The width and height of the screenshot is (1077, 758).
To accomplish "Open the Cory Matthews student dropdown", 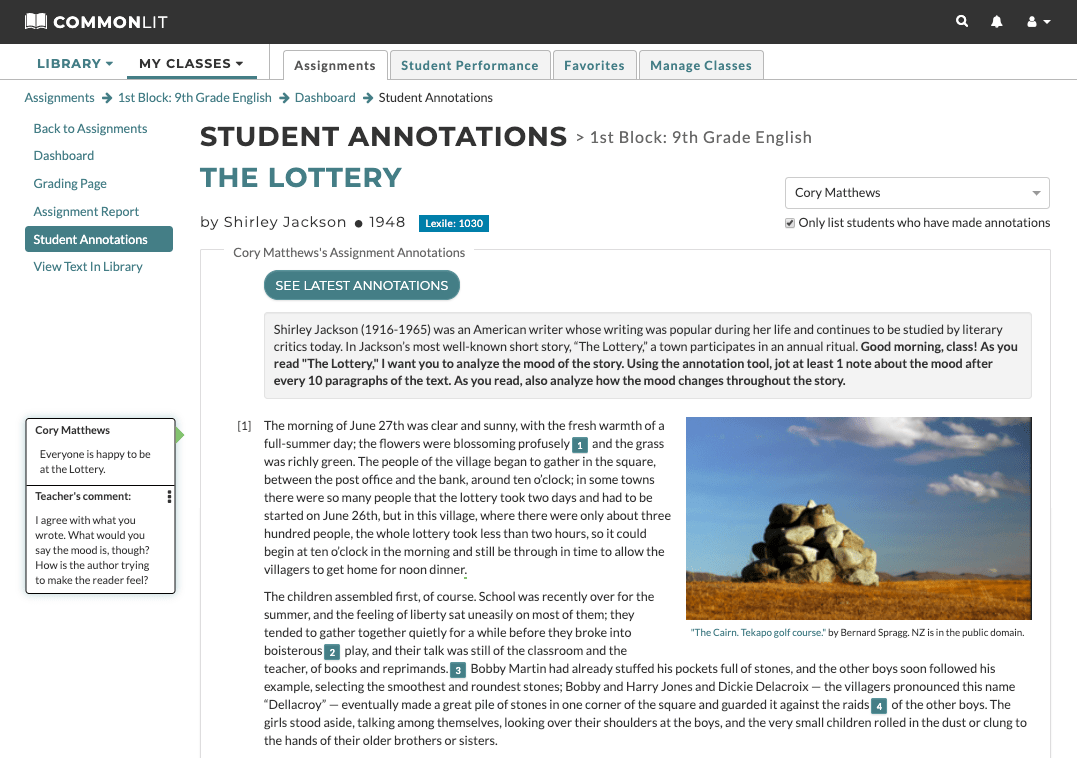I will 917,193.
